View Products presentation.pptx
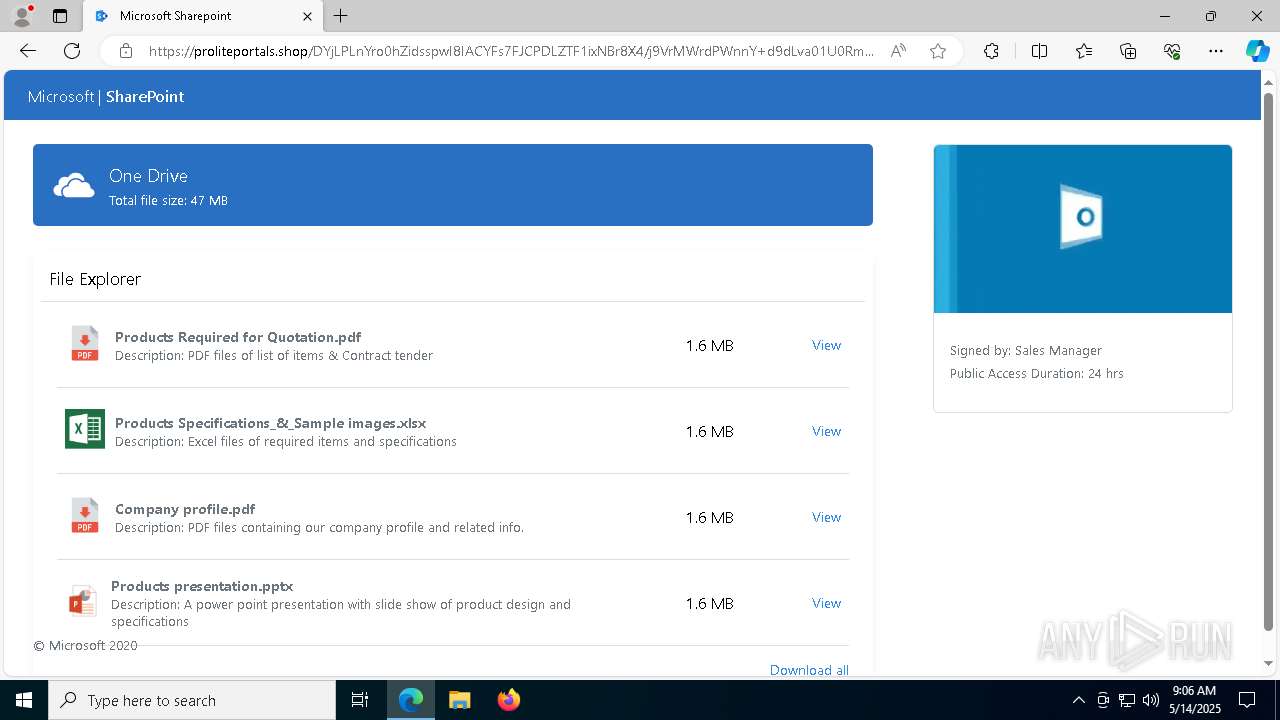This screenshot has width=1280, height=720. [x=826, y=603]
